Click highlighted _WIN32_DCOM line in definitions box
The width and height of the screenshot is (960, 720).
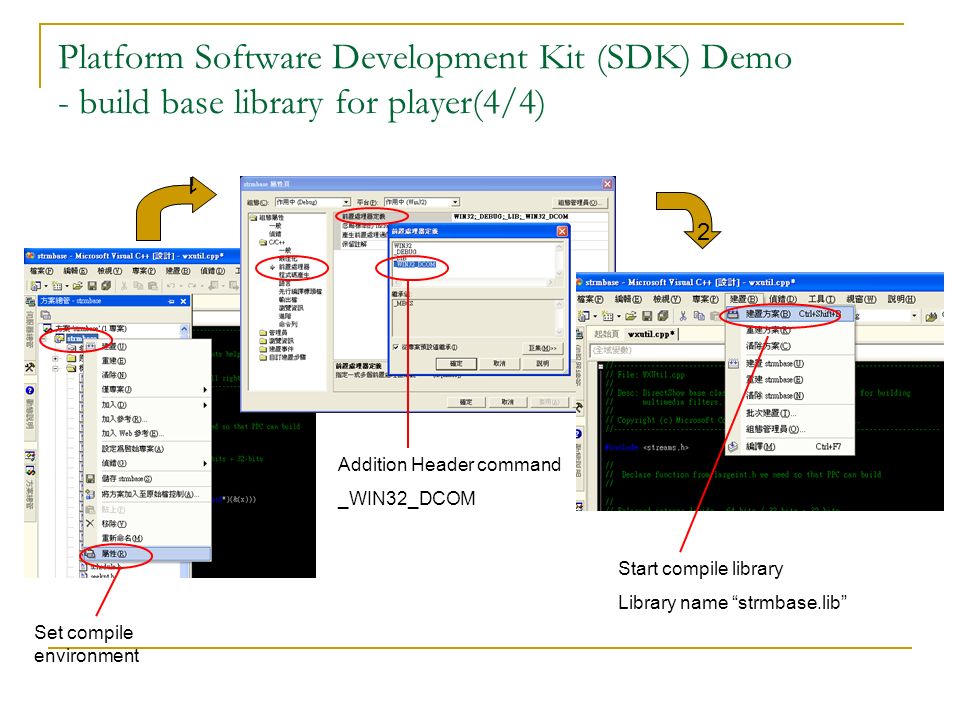(x=416, y=264)
